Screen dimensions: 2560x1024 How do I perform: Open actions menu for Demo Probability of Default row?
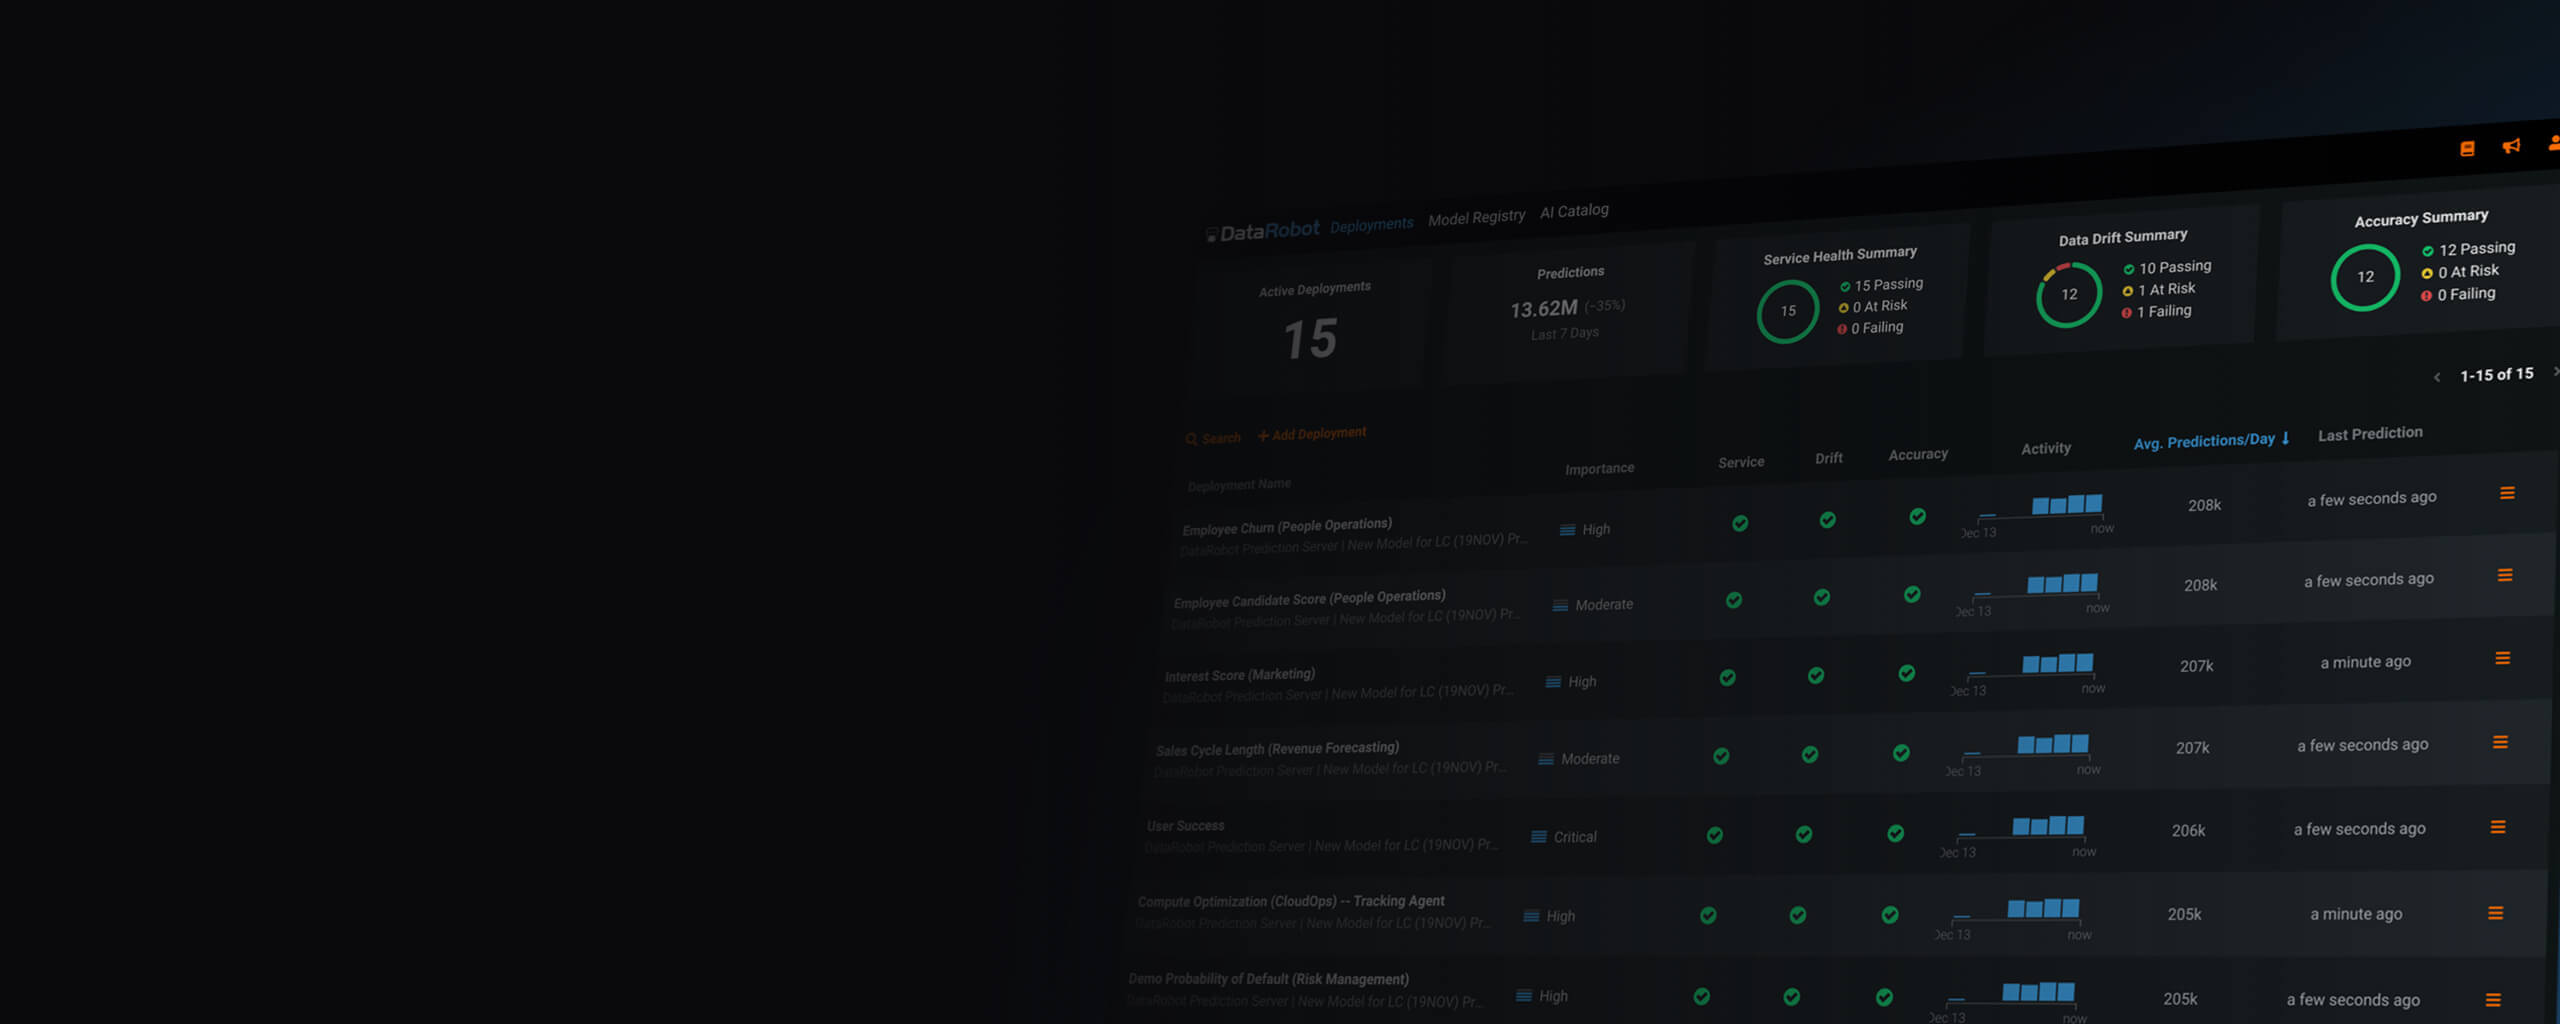point(2493,1000)
